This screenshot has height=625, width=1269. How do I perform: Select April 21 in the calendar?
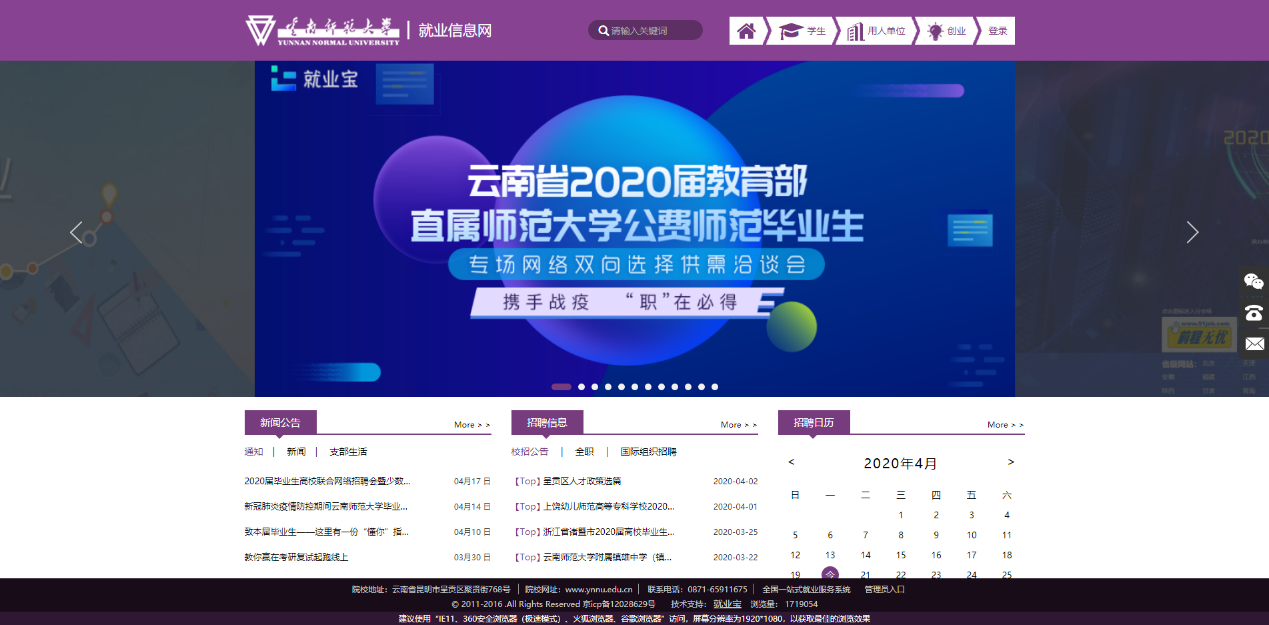[x=865, y=575]
